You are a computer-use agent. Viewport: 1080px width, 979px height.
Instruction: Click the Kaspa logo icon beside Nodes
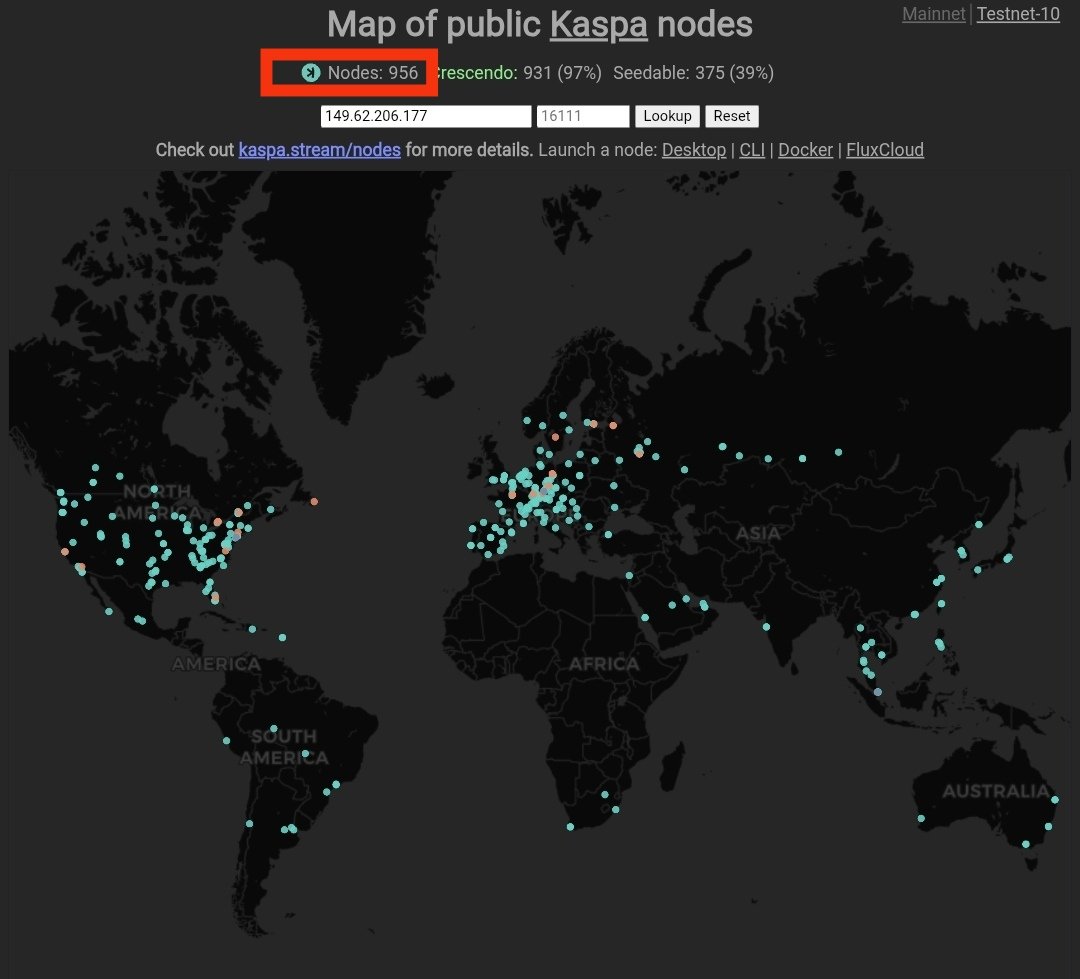point(311,72)
